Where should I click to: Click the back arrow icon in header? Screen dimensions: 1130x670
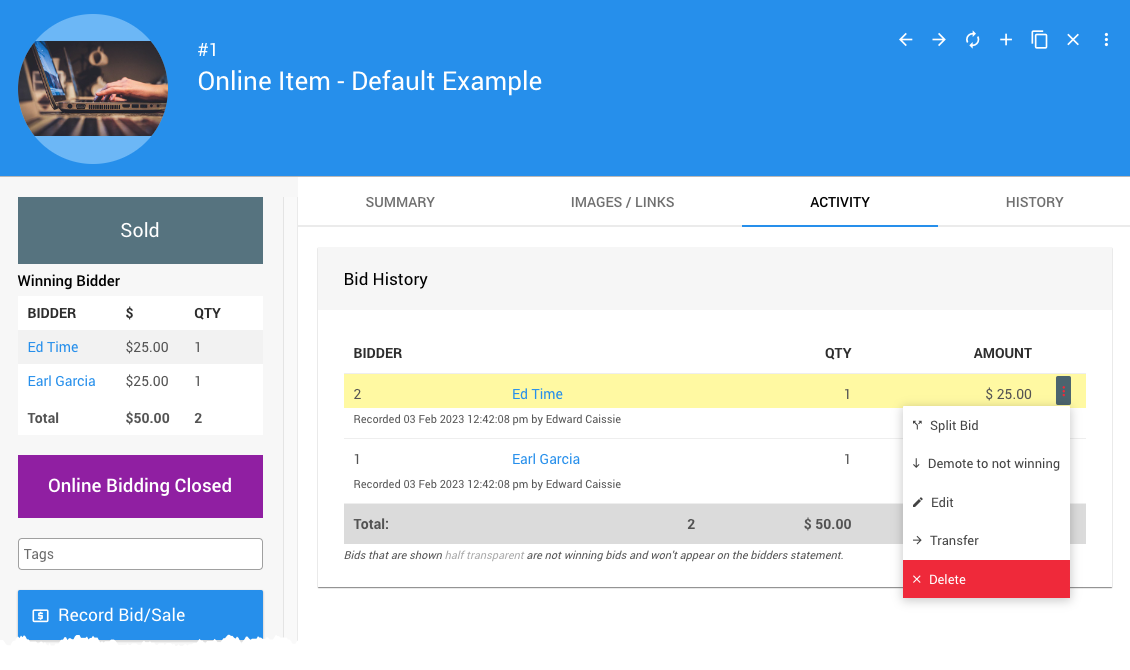[906, 40]
